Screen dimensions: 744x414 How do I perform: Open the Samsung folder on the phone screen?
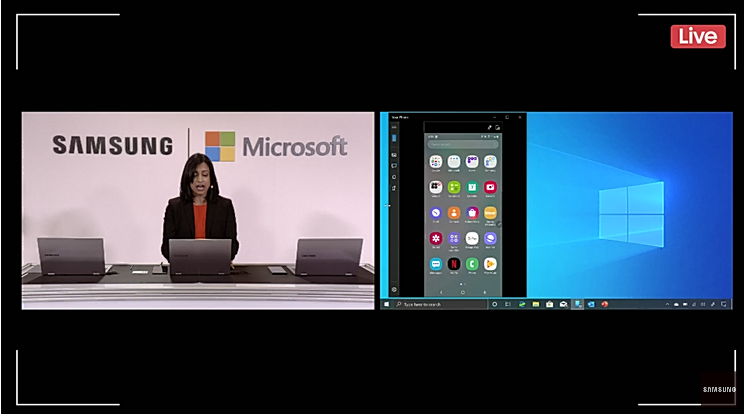[x=490, y=162]
